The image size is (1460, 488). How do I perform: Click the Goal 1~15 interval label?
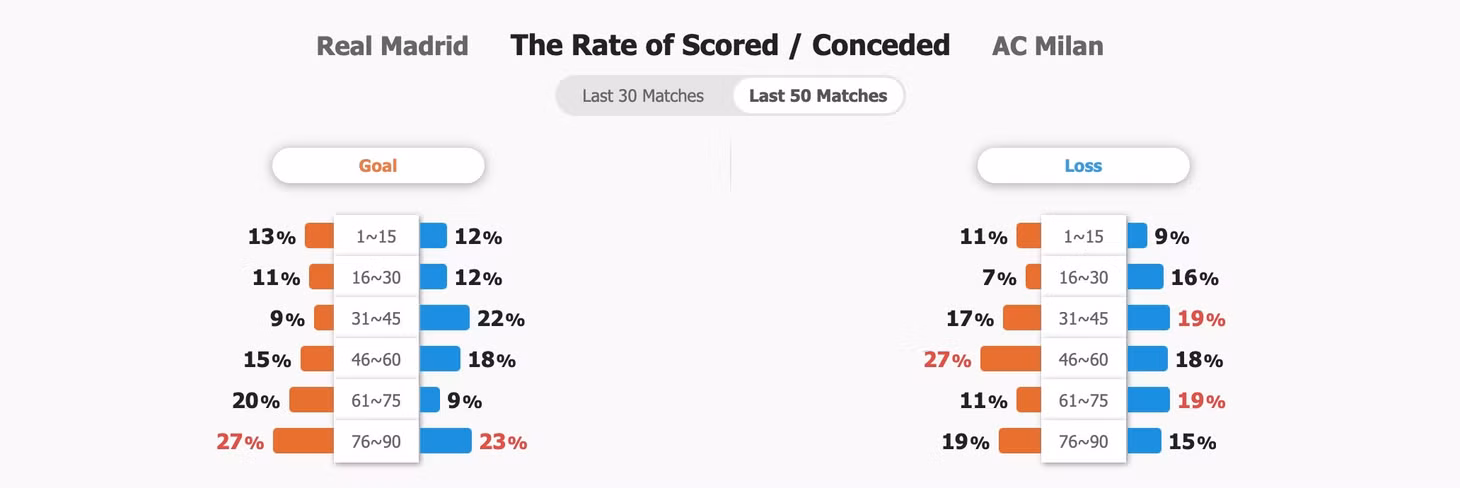pyautogui.click(x=376, y=236)
